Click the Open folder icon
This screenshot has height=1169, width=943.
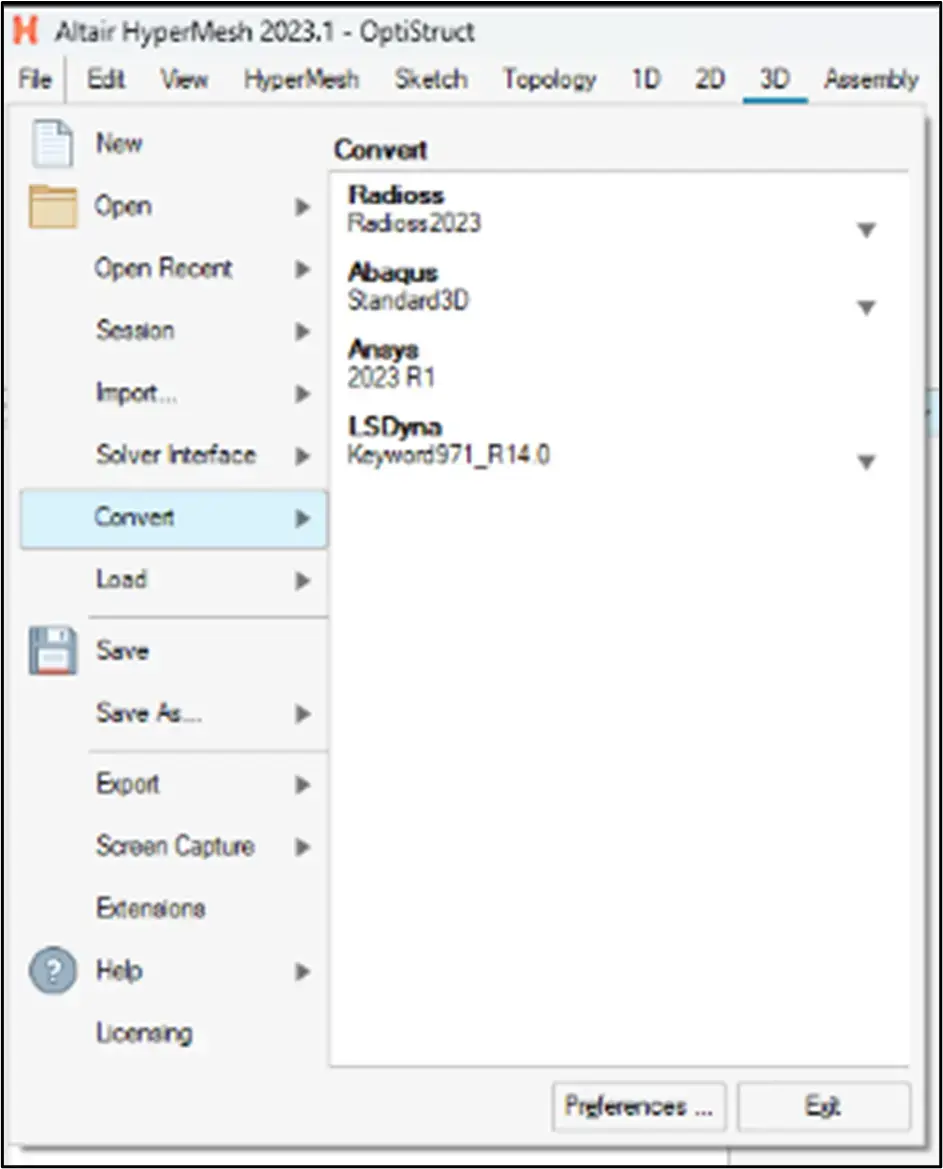click(x=52, y=206)
